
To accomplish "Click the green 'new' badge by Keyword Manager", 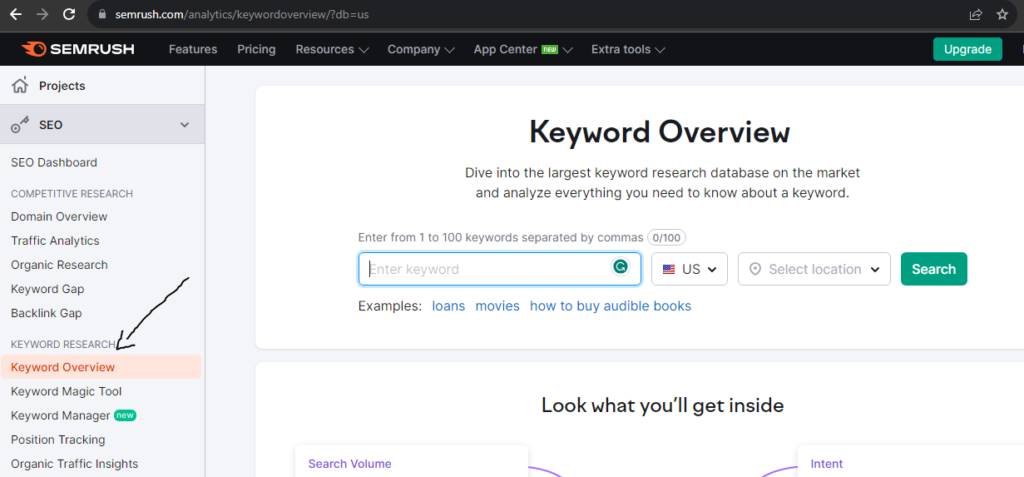I will pos(125,416).
